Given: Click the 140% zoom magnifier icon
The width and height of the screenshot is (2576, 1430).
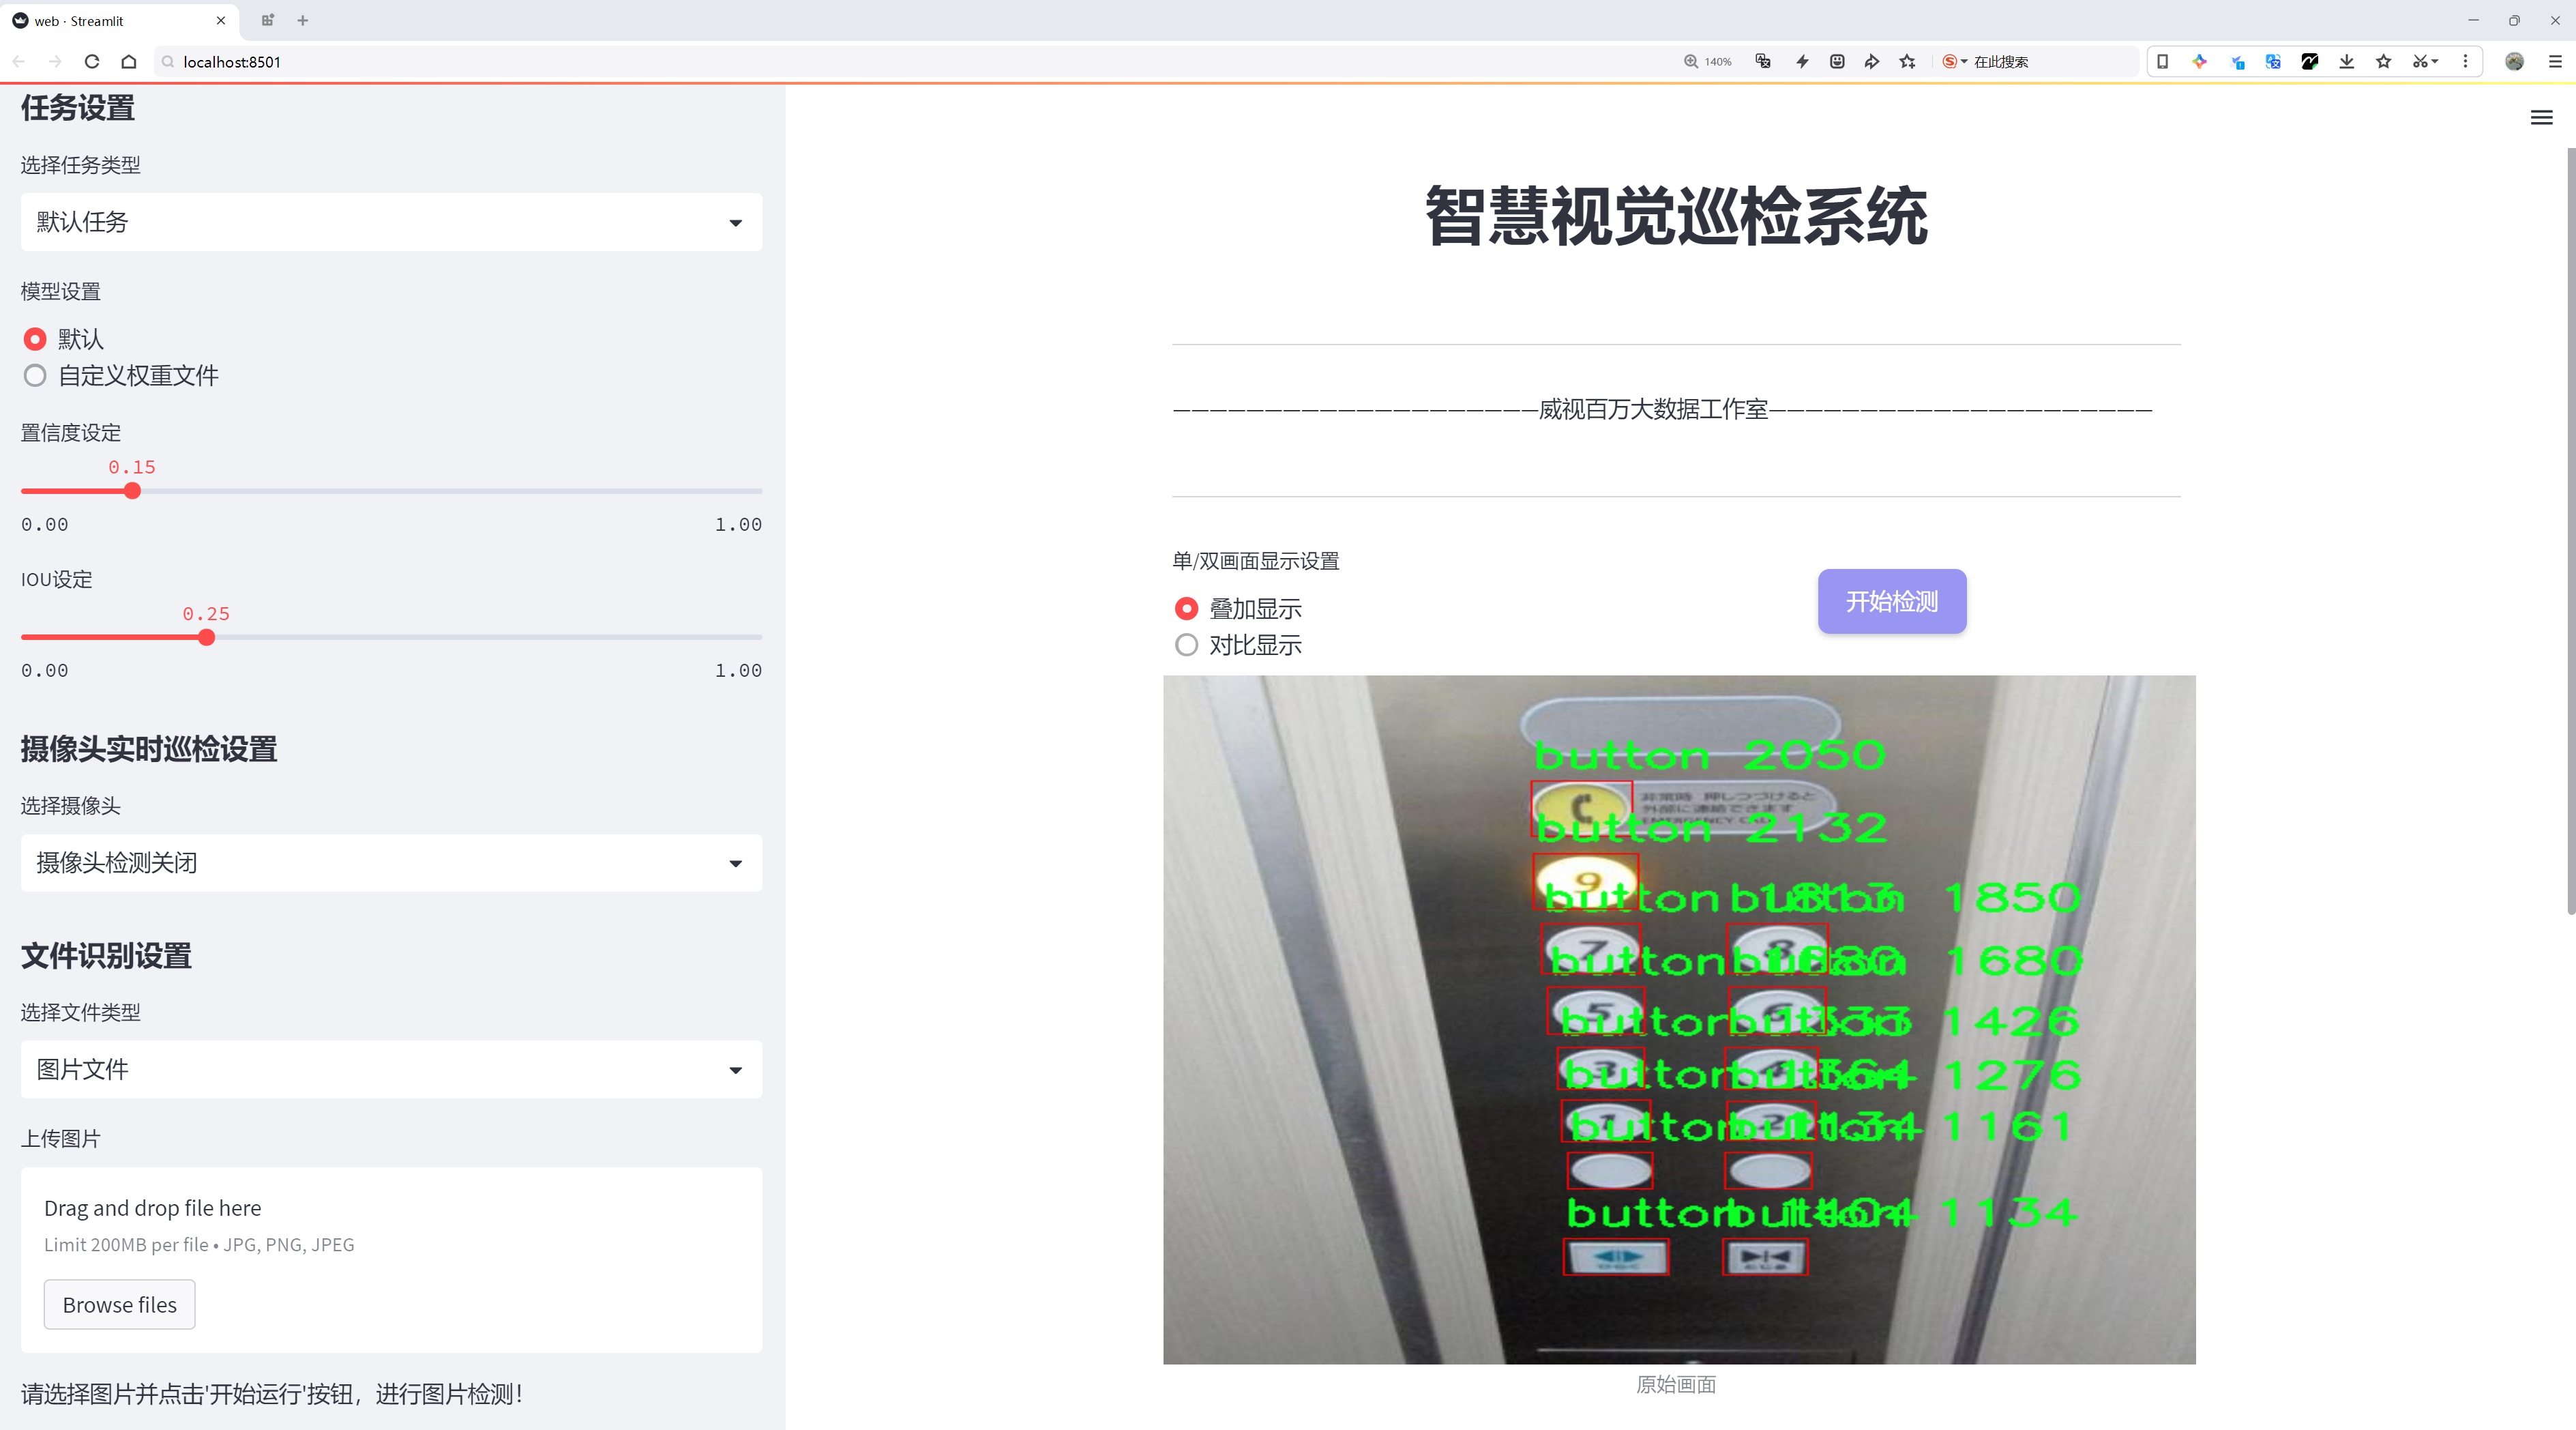Looking at the screenshot, I should 1690,62.
